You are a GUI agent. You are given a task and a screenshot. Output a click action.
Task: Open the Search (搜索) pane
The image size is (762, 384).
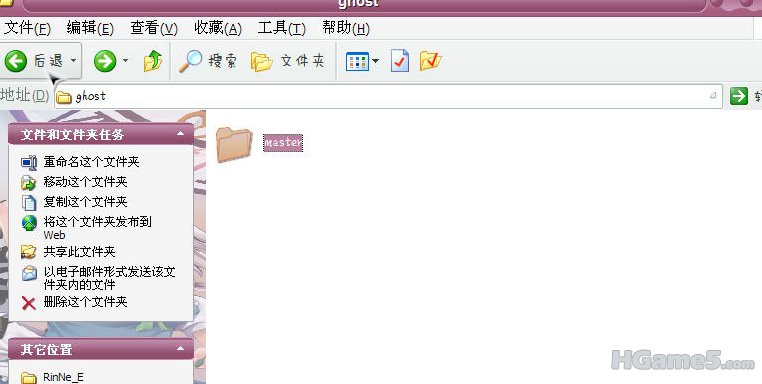click(x=208, y=61)
